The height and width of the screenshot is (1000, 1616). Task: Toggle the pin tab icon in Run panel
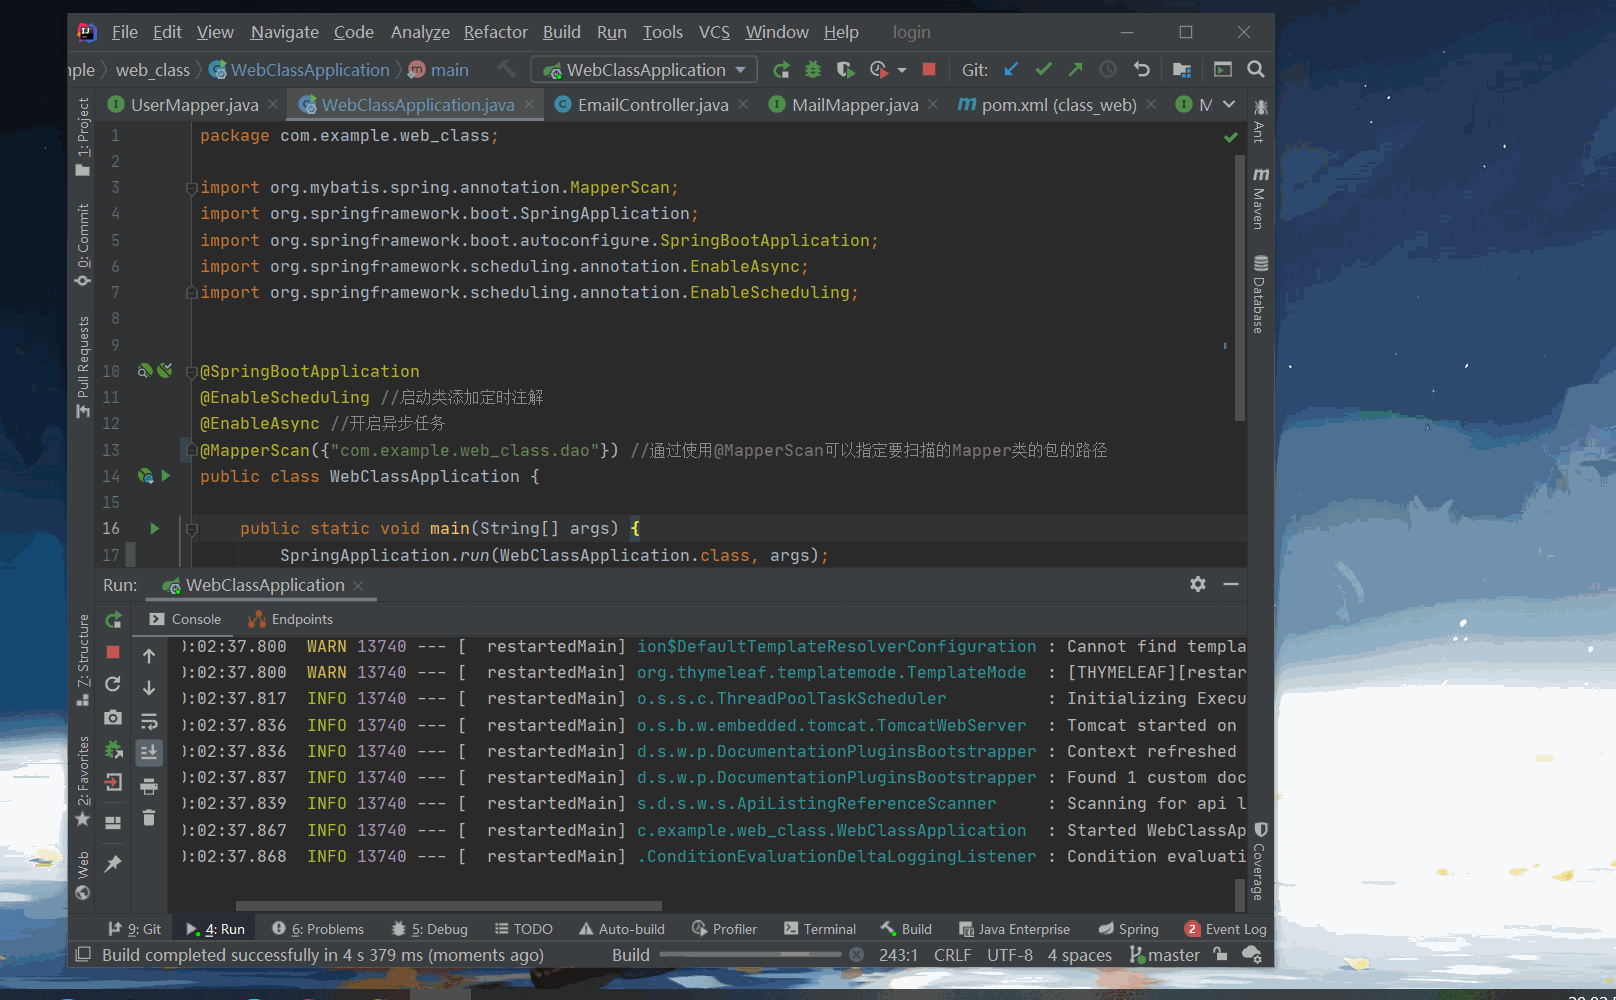click(x=113, y=863)
